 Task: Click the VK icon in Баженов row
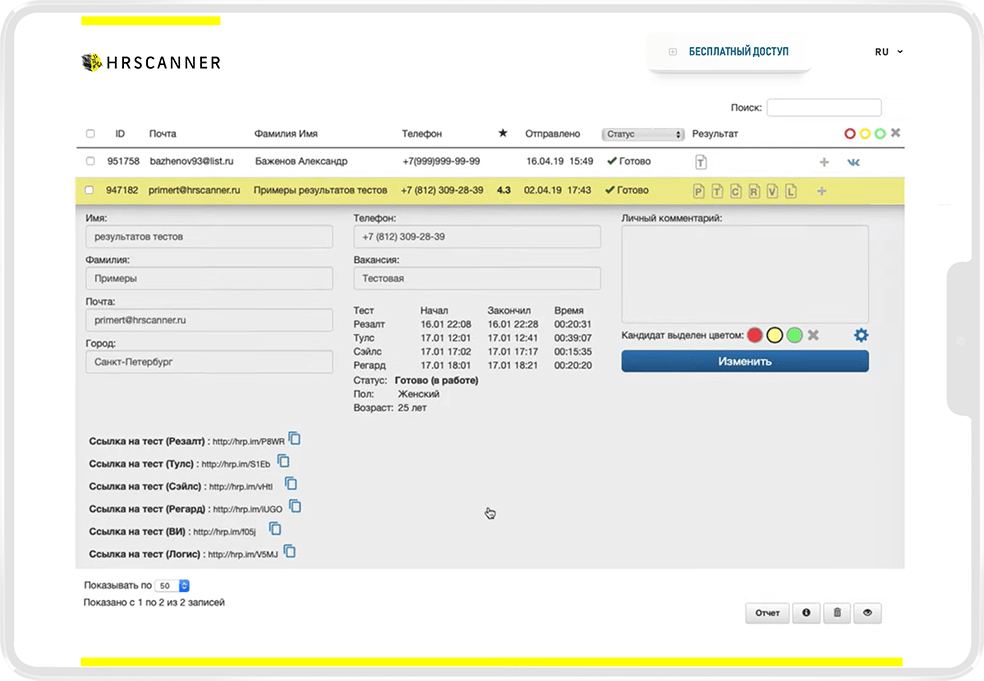point(854,162)
